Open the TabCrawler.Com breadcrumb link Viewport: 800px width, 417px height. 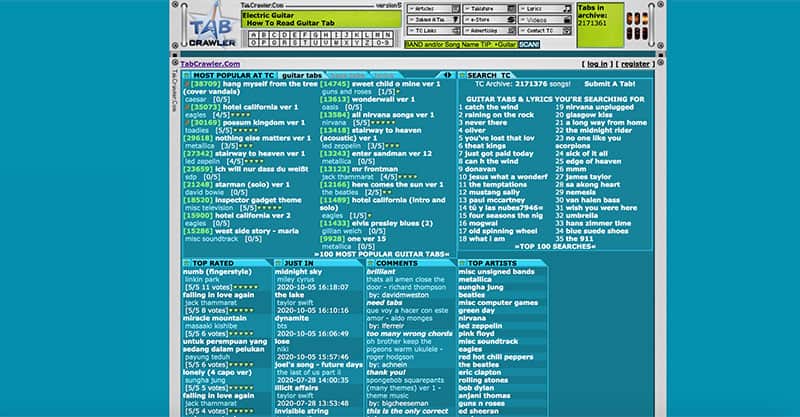[x=210, y=64]
